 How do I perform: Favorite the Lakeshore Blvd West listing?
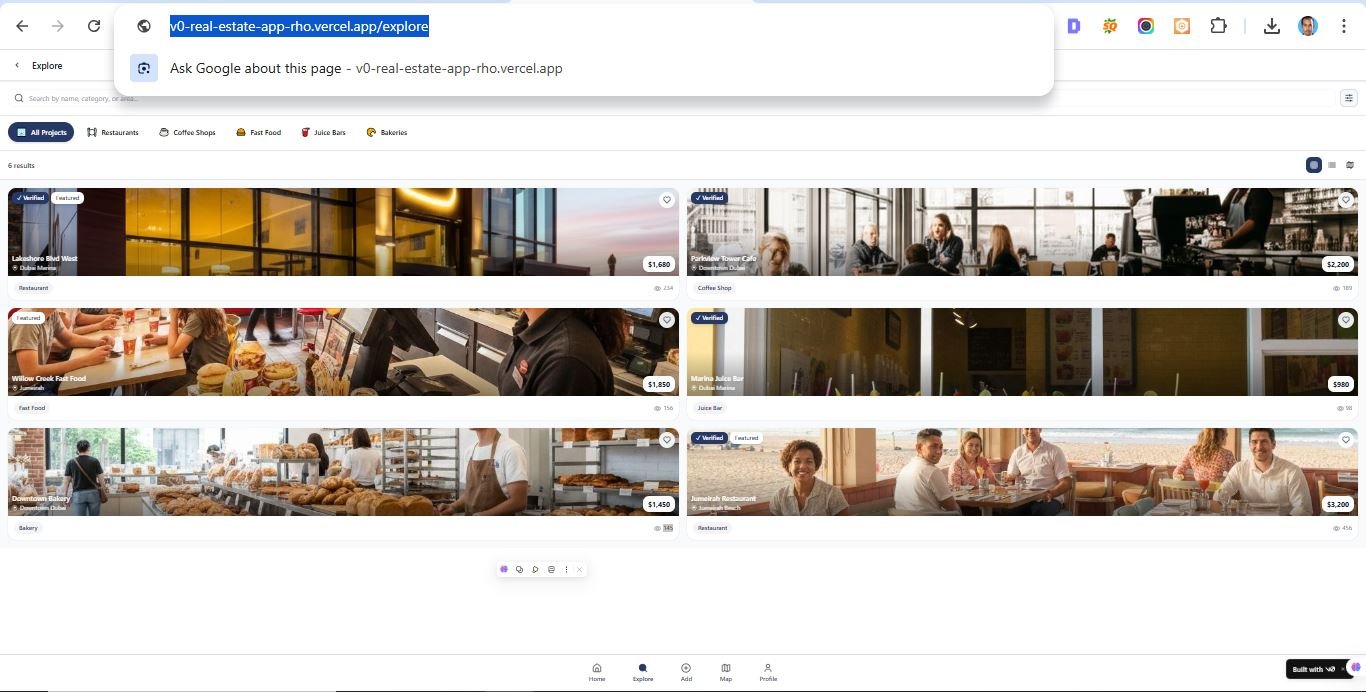click(667, 200)
